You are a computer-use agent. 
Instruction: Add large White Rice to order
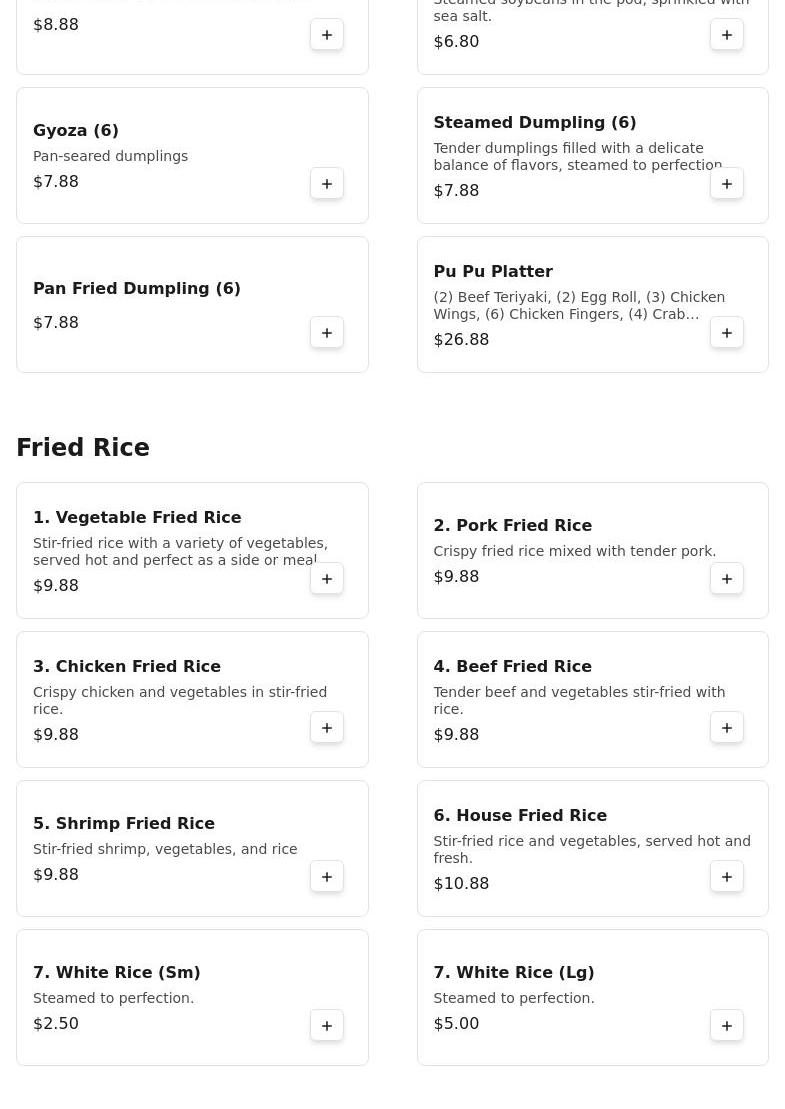click(x=727, y=1026)
